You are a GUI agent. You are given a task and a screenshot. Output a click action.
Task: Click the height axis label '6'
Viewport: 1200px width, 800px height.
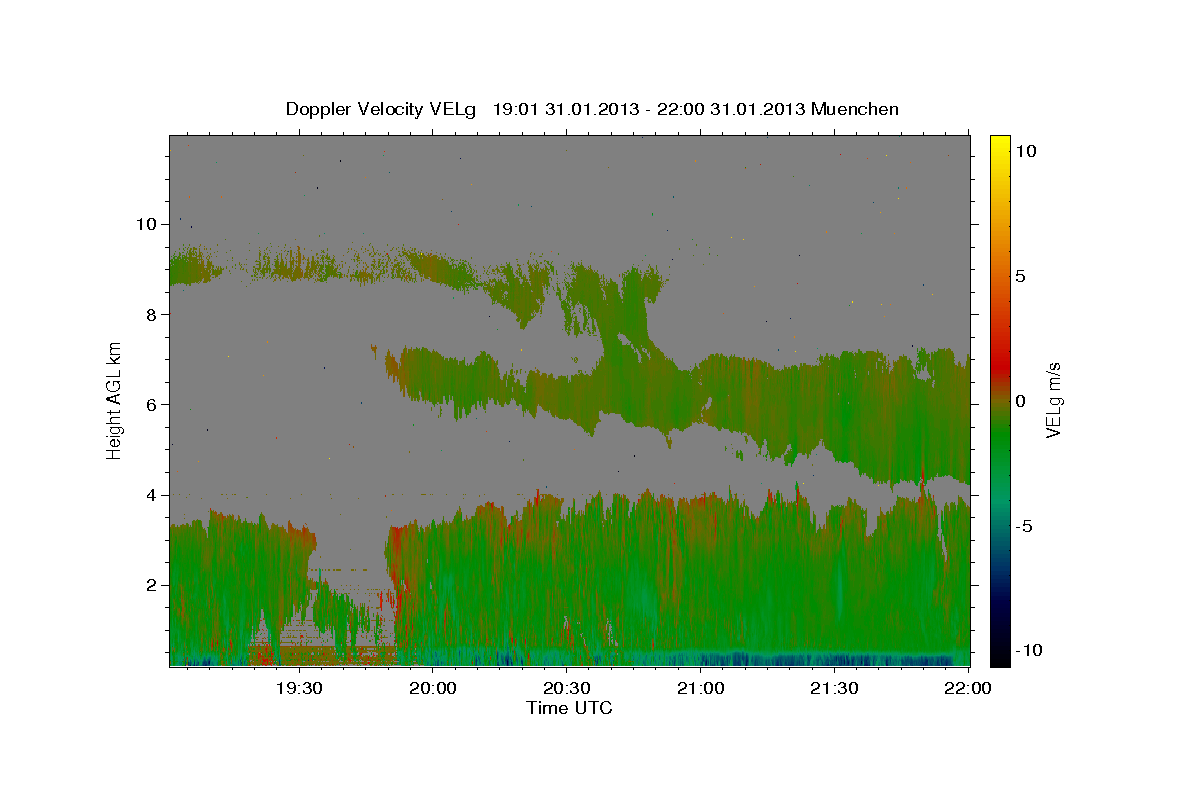point(151,405)
